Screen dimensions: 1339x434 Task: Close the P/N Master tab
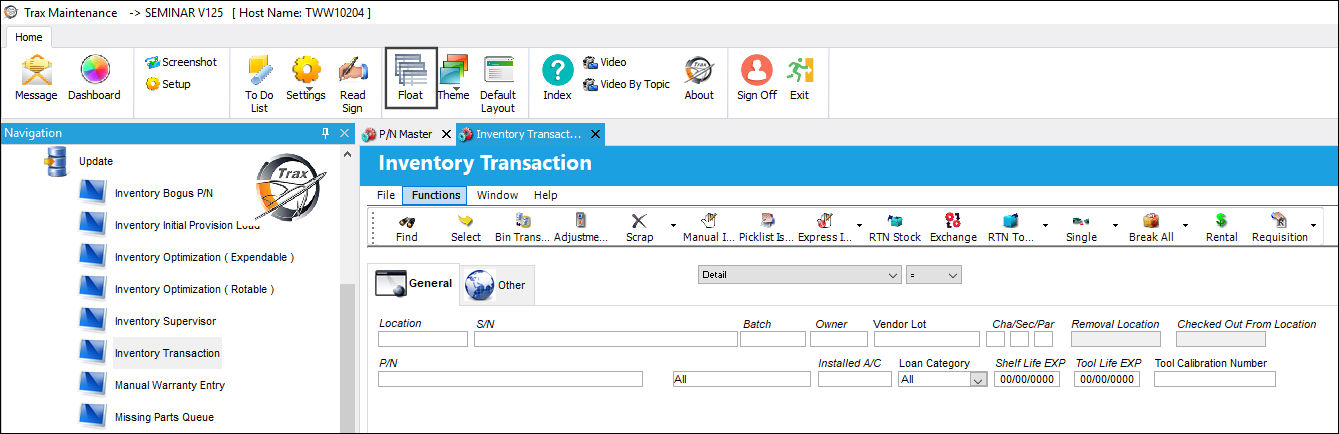click(x=446, y=134)
